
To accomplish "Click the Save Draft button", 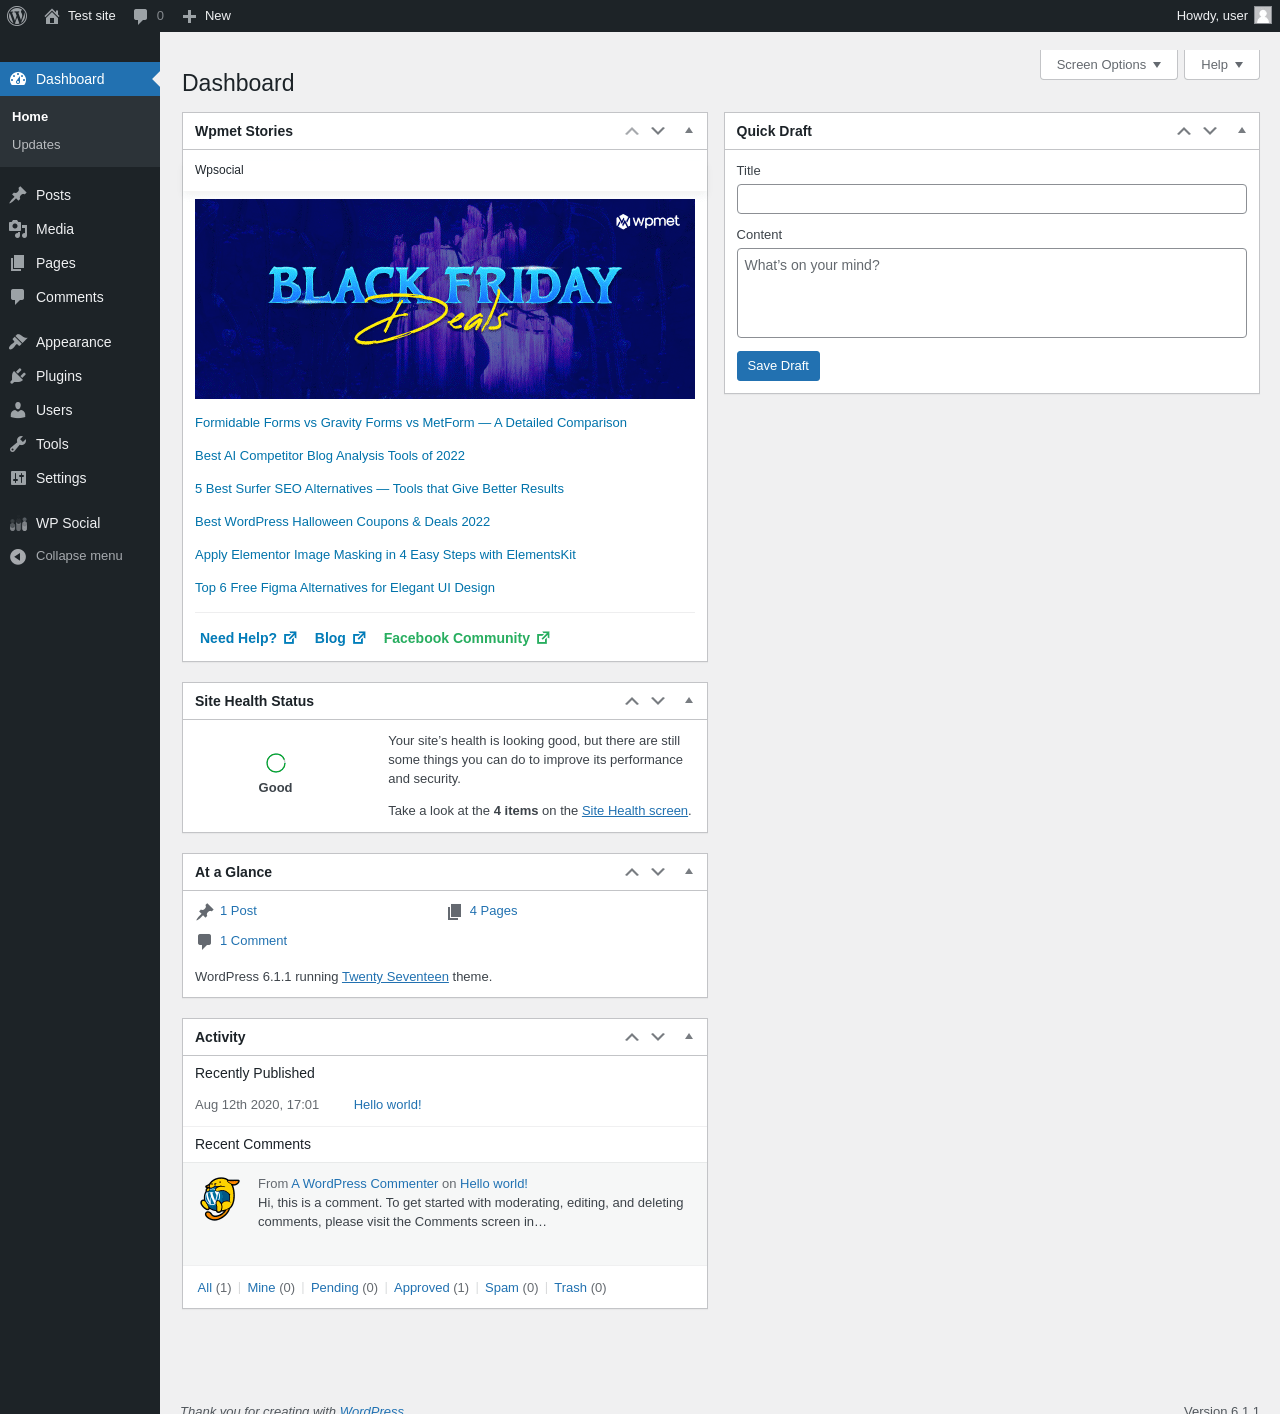I will tap(778, 366).
